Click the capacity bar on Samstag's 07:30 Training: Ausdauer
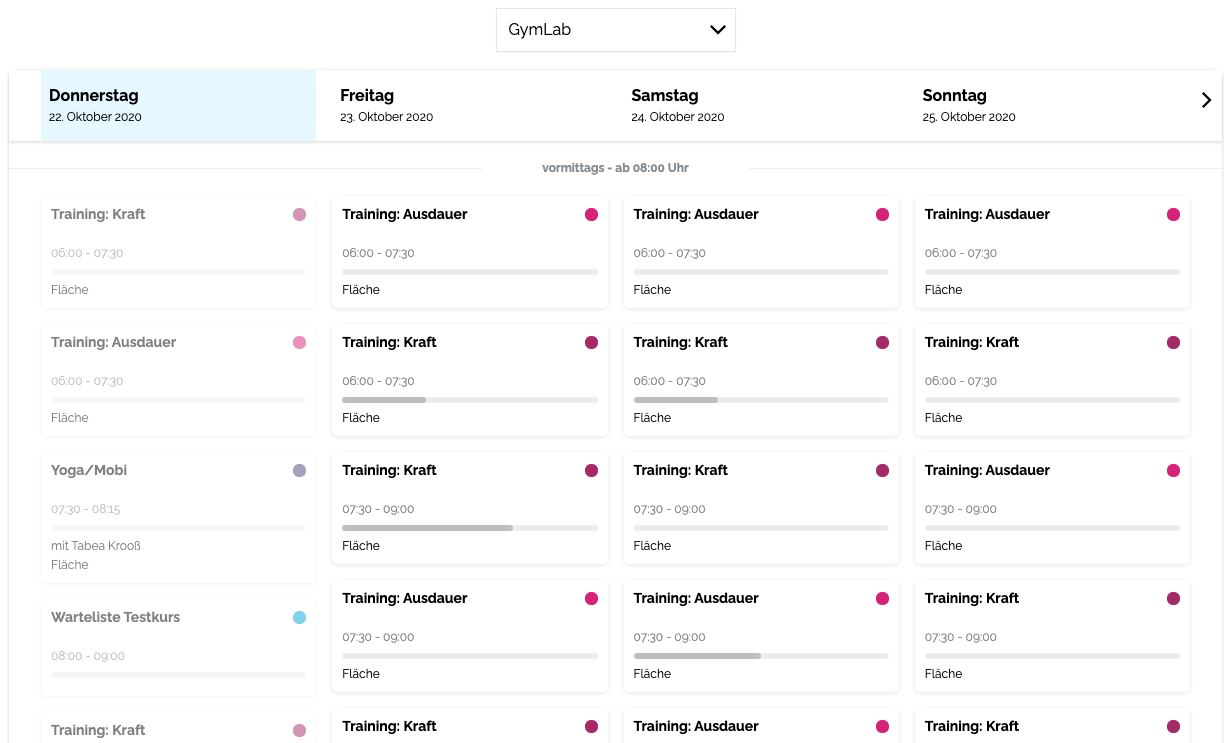This screenshot has height=743, width=1232. 761,656
